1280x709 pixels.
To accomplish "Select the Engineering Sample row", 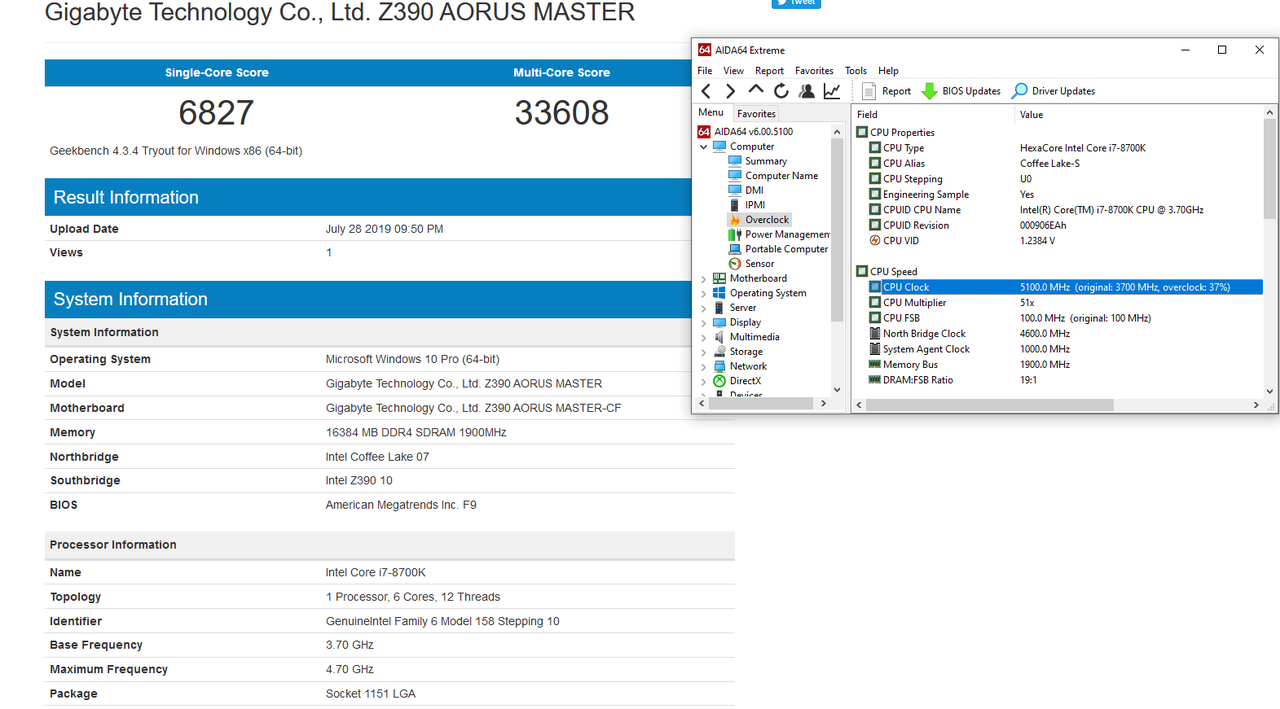I will 1060,194.
